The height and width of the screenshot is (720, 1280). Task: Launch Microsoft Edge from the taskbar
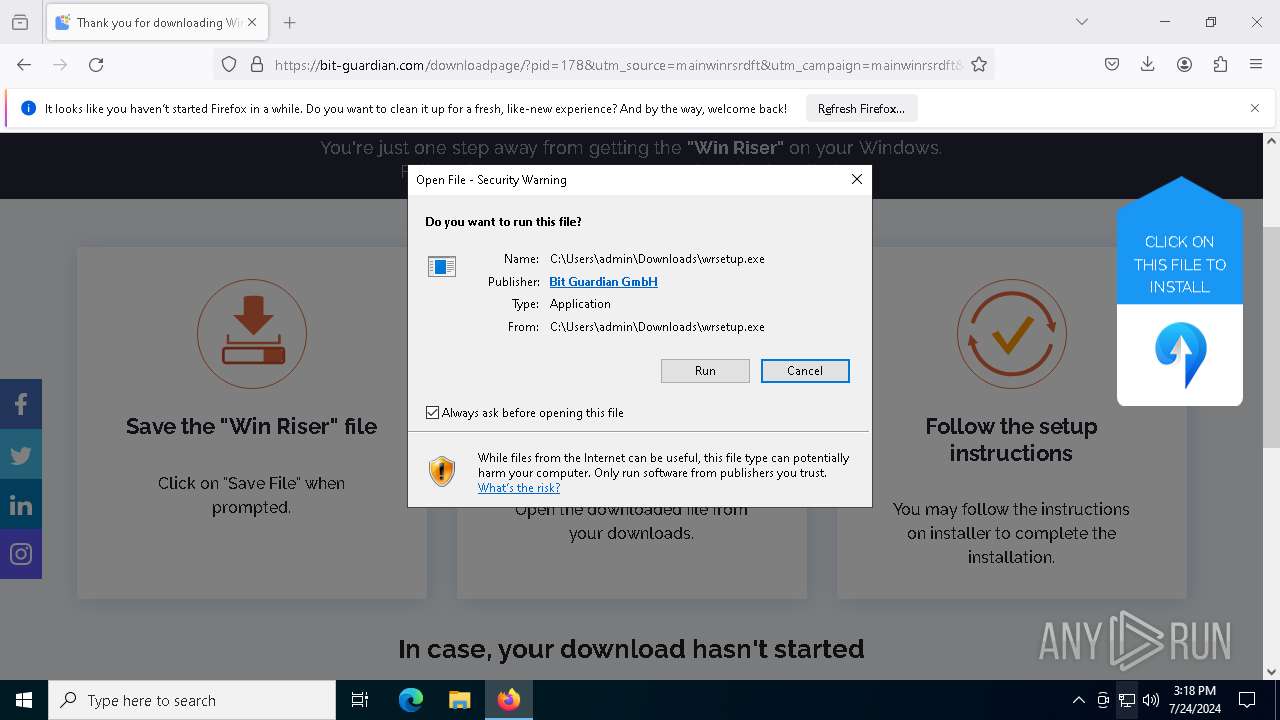[x=411, y=700]
